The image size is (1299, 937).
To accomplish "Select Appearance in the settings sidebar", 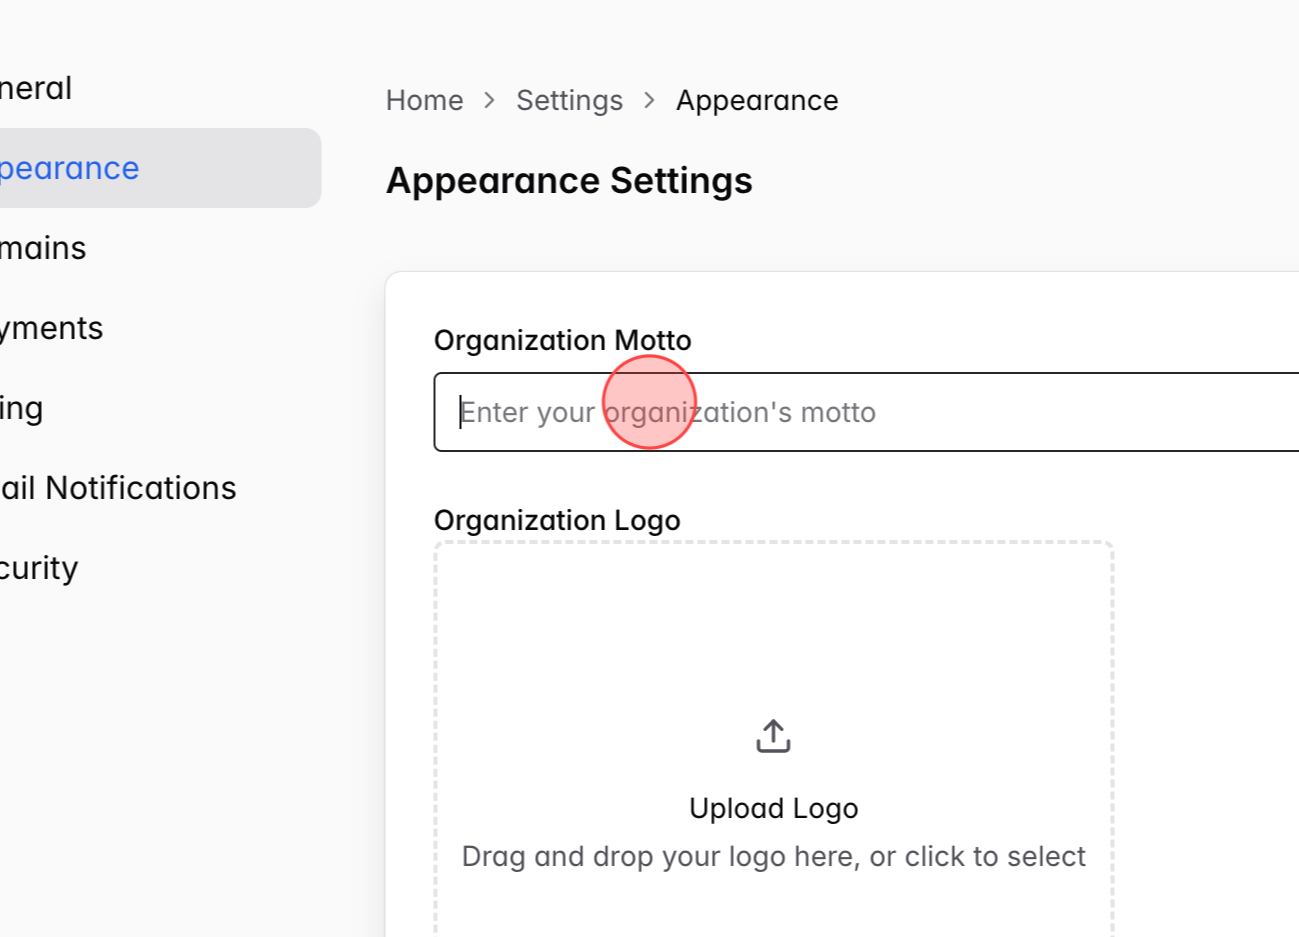I will click(70, 168).
